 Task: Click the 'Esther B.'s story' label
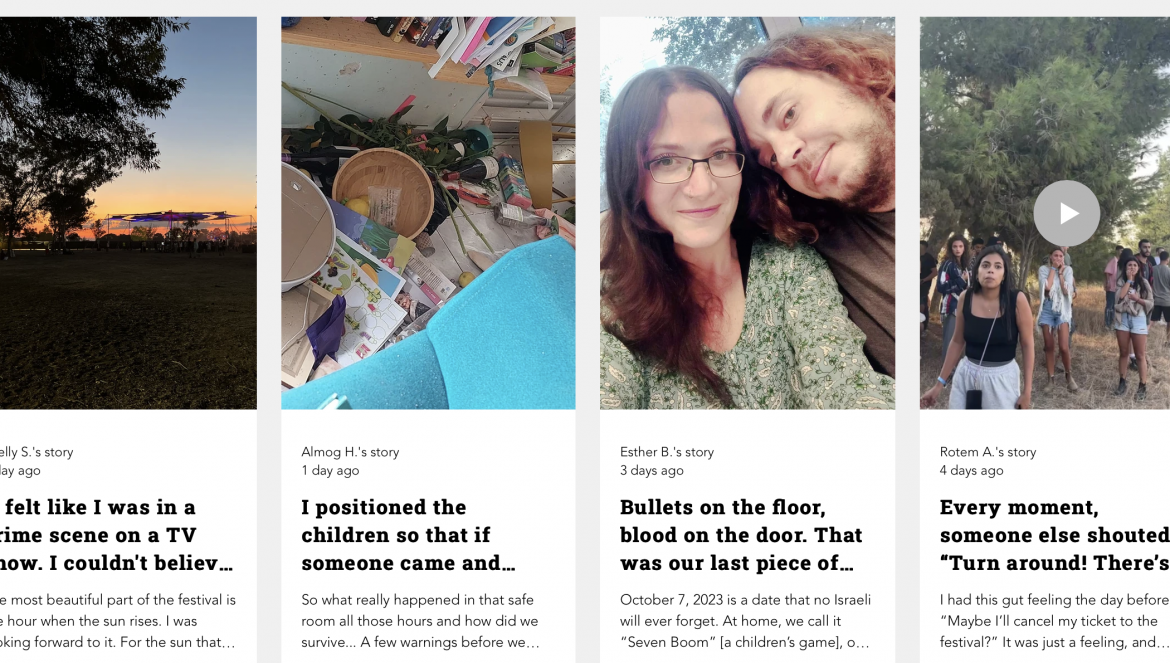(x=667, y=452)
